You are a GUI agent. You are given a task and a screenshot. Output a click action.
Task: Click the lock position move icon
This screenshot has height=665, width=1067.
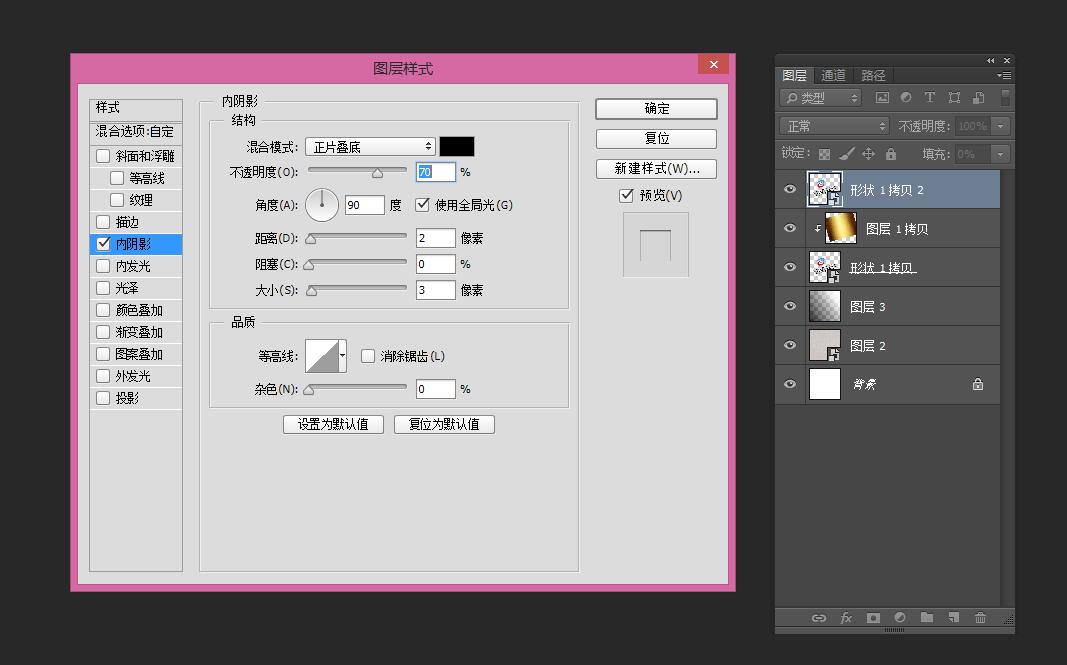pos(868,154)
